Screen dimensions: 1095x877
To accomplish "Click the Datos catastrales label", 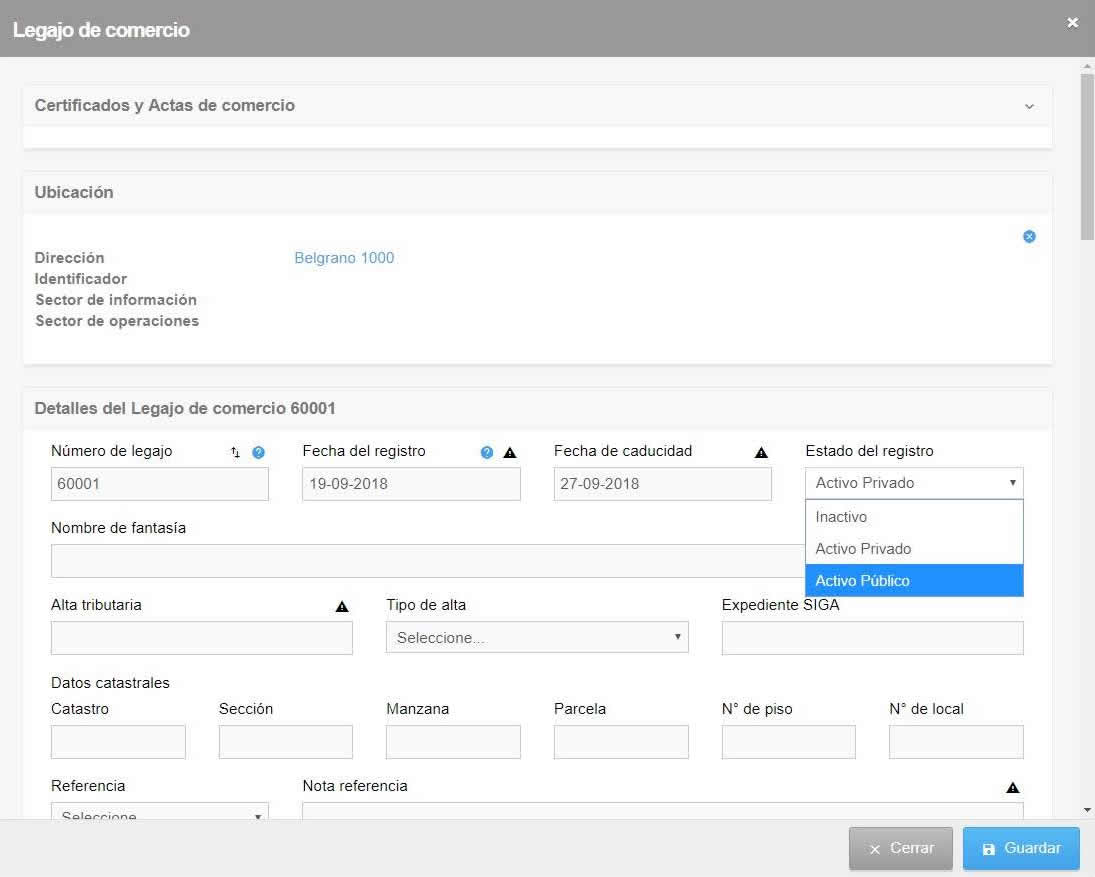I will pyautogui.click(x=110, y=683).
